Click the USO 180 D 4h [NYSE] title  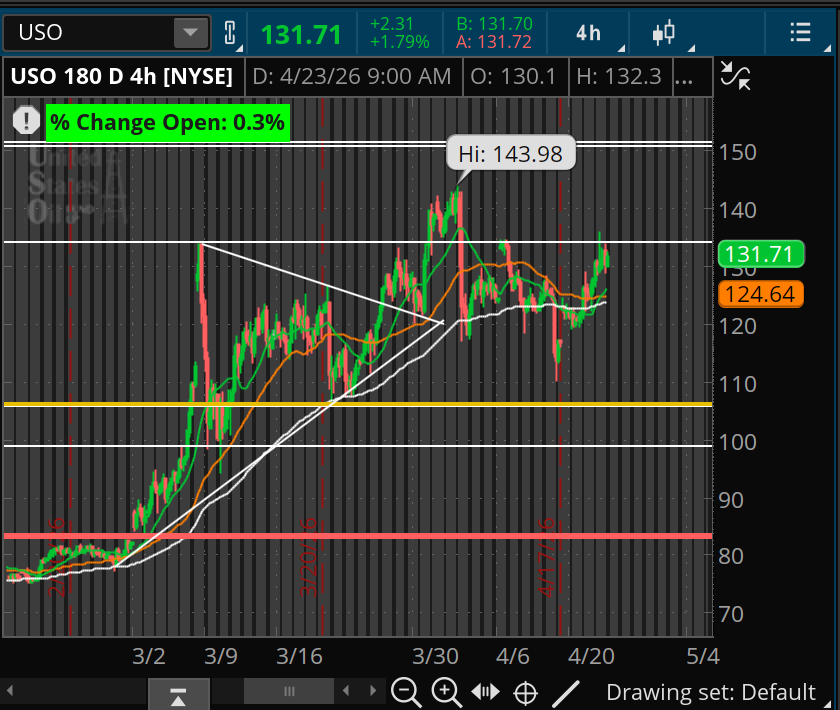point(122,77)
